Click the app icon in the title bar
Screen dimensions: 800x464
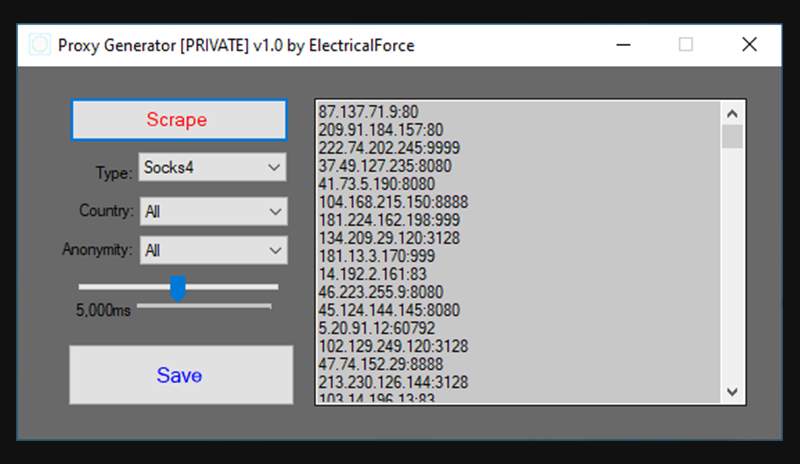coord(40,45)
